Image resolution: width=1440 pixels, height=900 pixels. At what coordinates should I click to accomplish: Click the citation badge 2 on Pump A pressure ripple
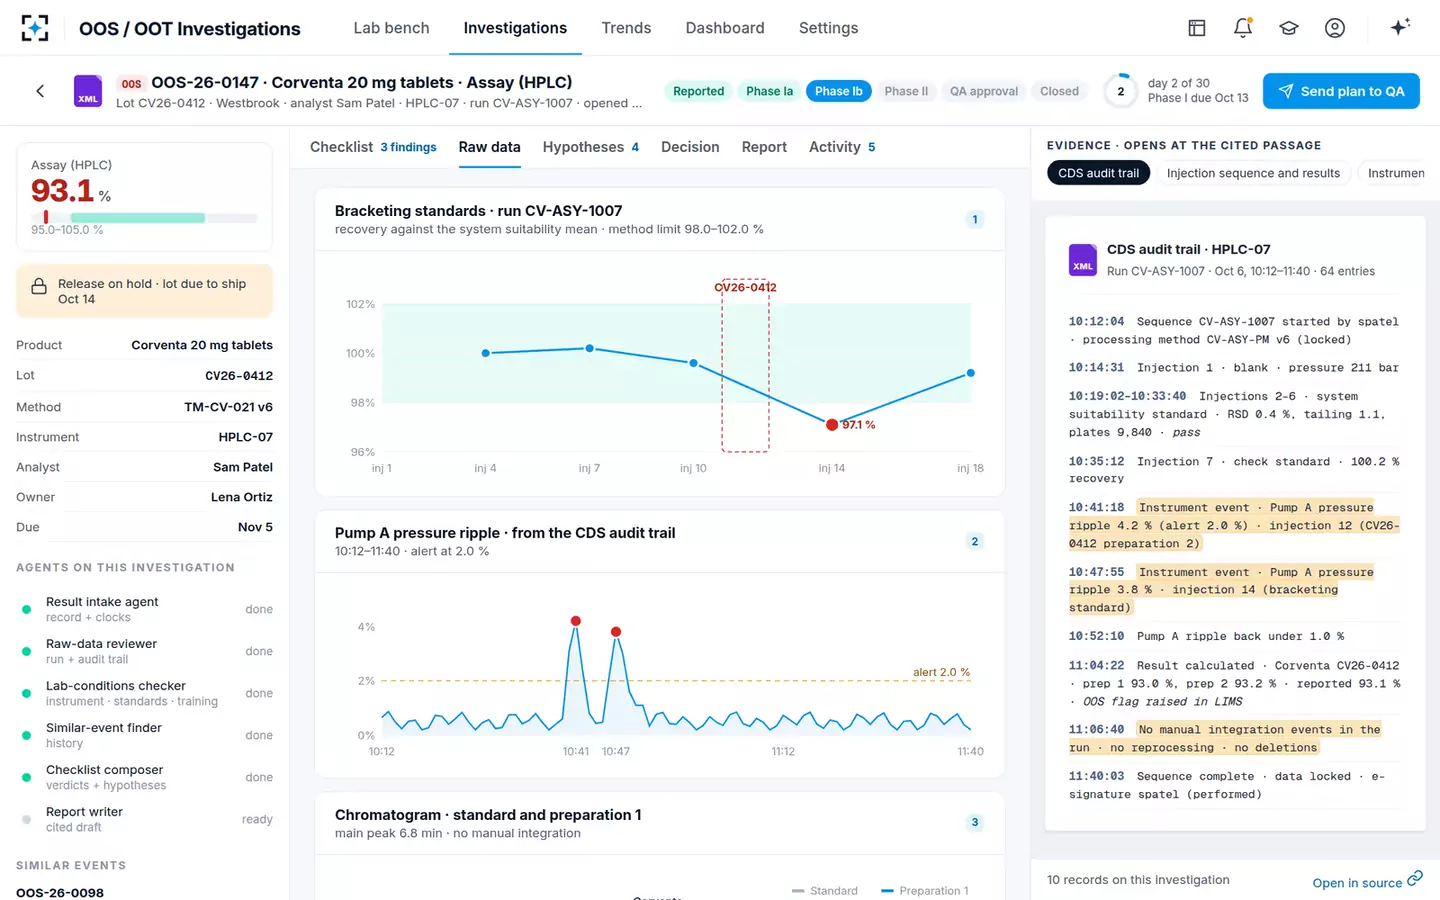(975, 541)
